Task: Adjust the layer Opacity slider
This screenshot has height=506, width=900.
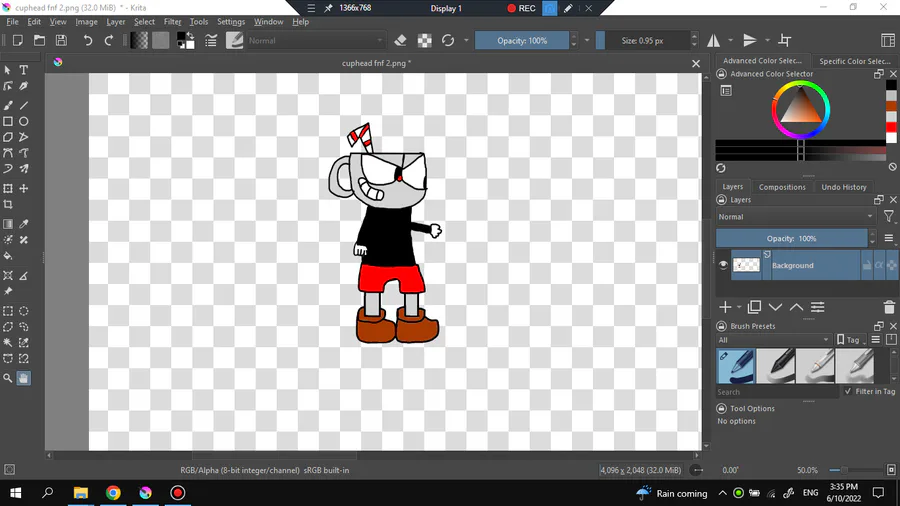Action: 792,239
